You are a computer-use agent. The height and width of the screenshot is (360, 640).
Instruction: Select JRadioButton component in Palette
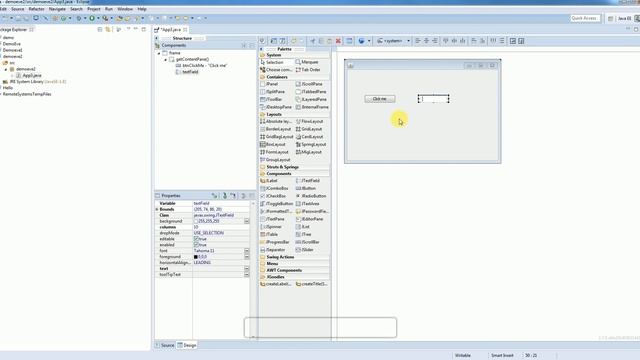point(311,196)
